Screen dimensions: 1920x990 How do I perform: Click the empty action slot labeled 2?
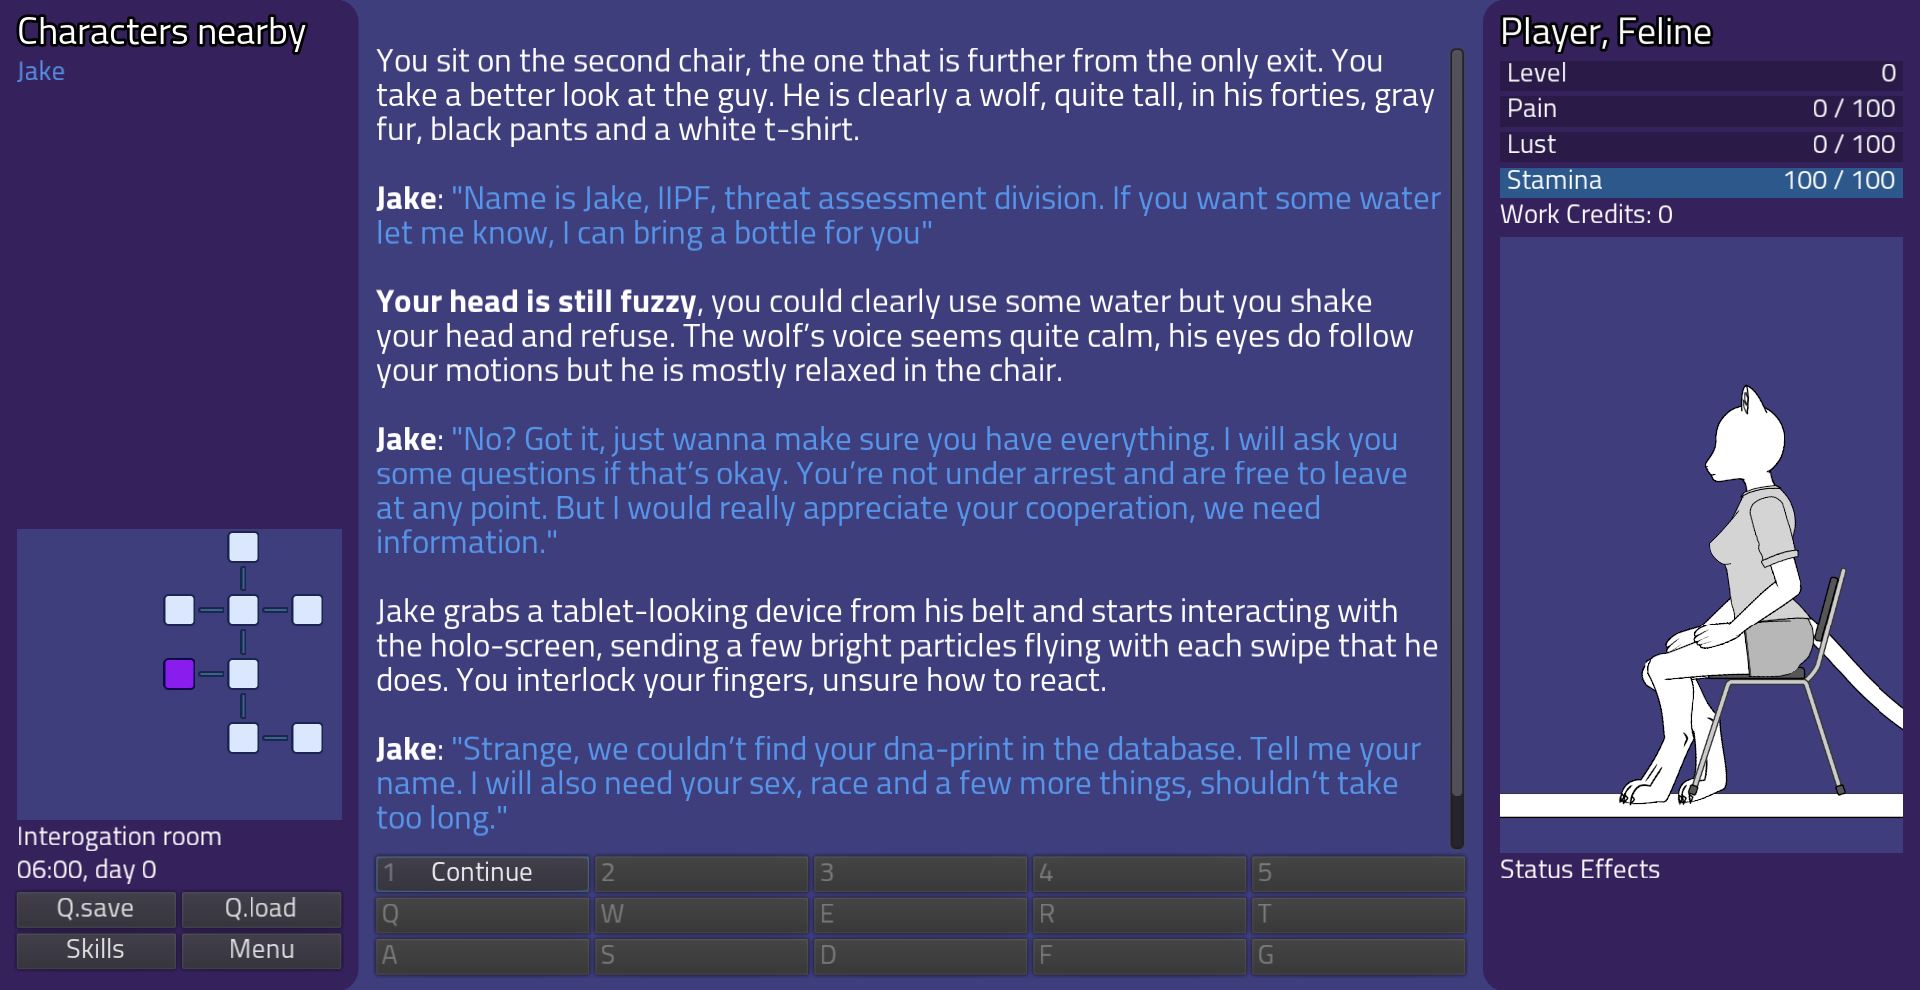pos(701,873)
